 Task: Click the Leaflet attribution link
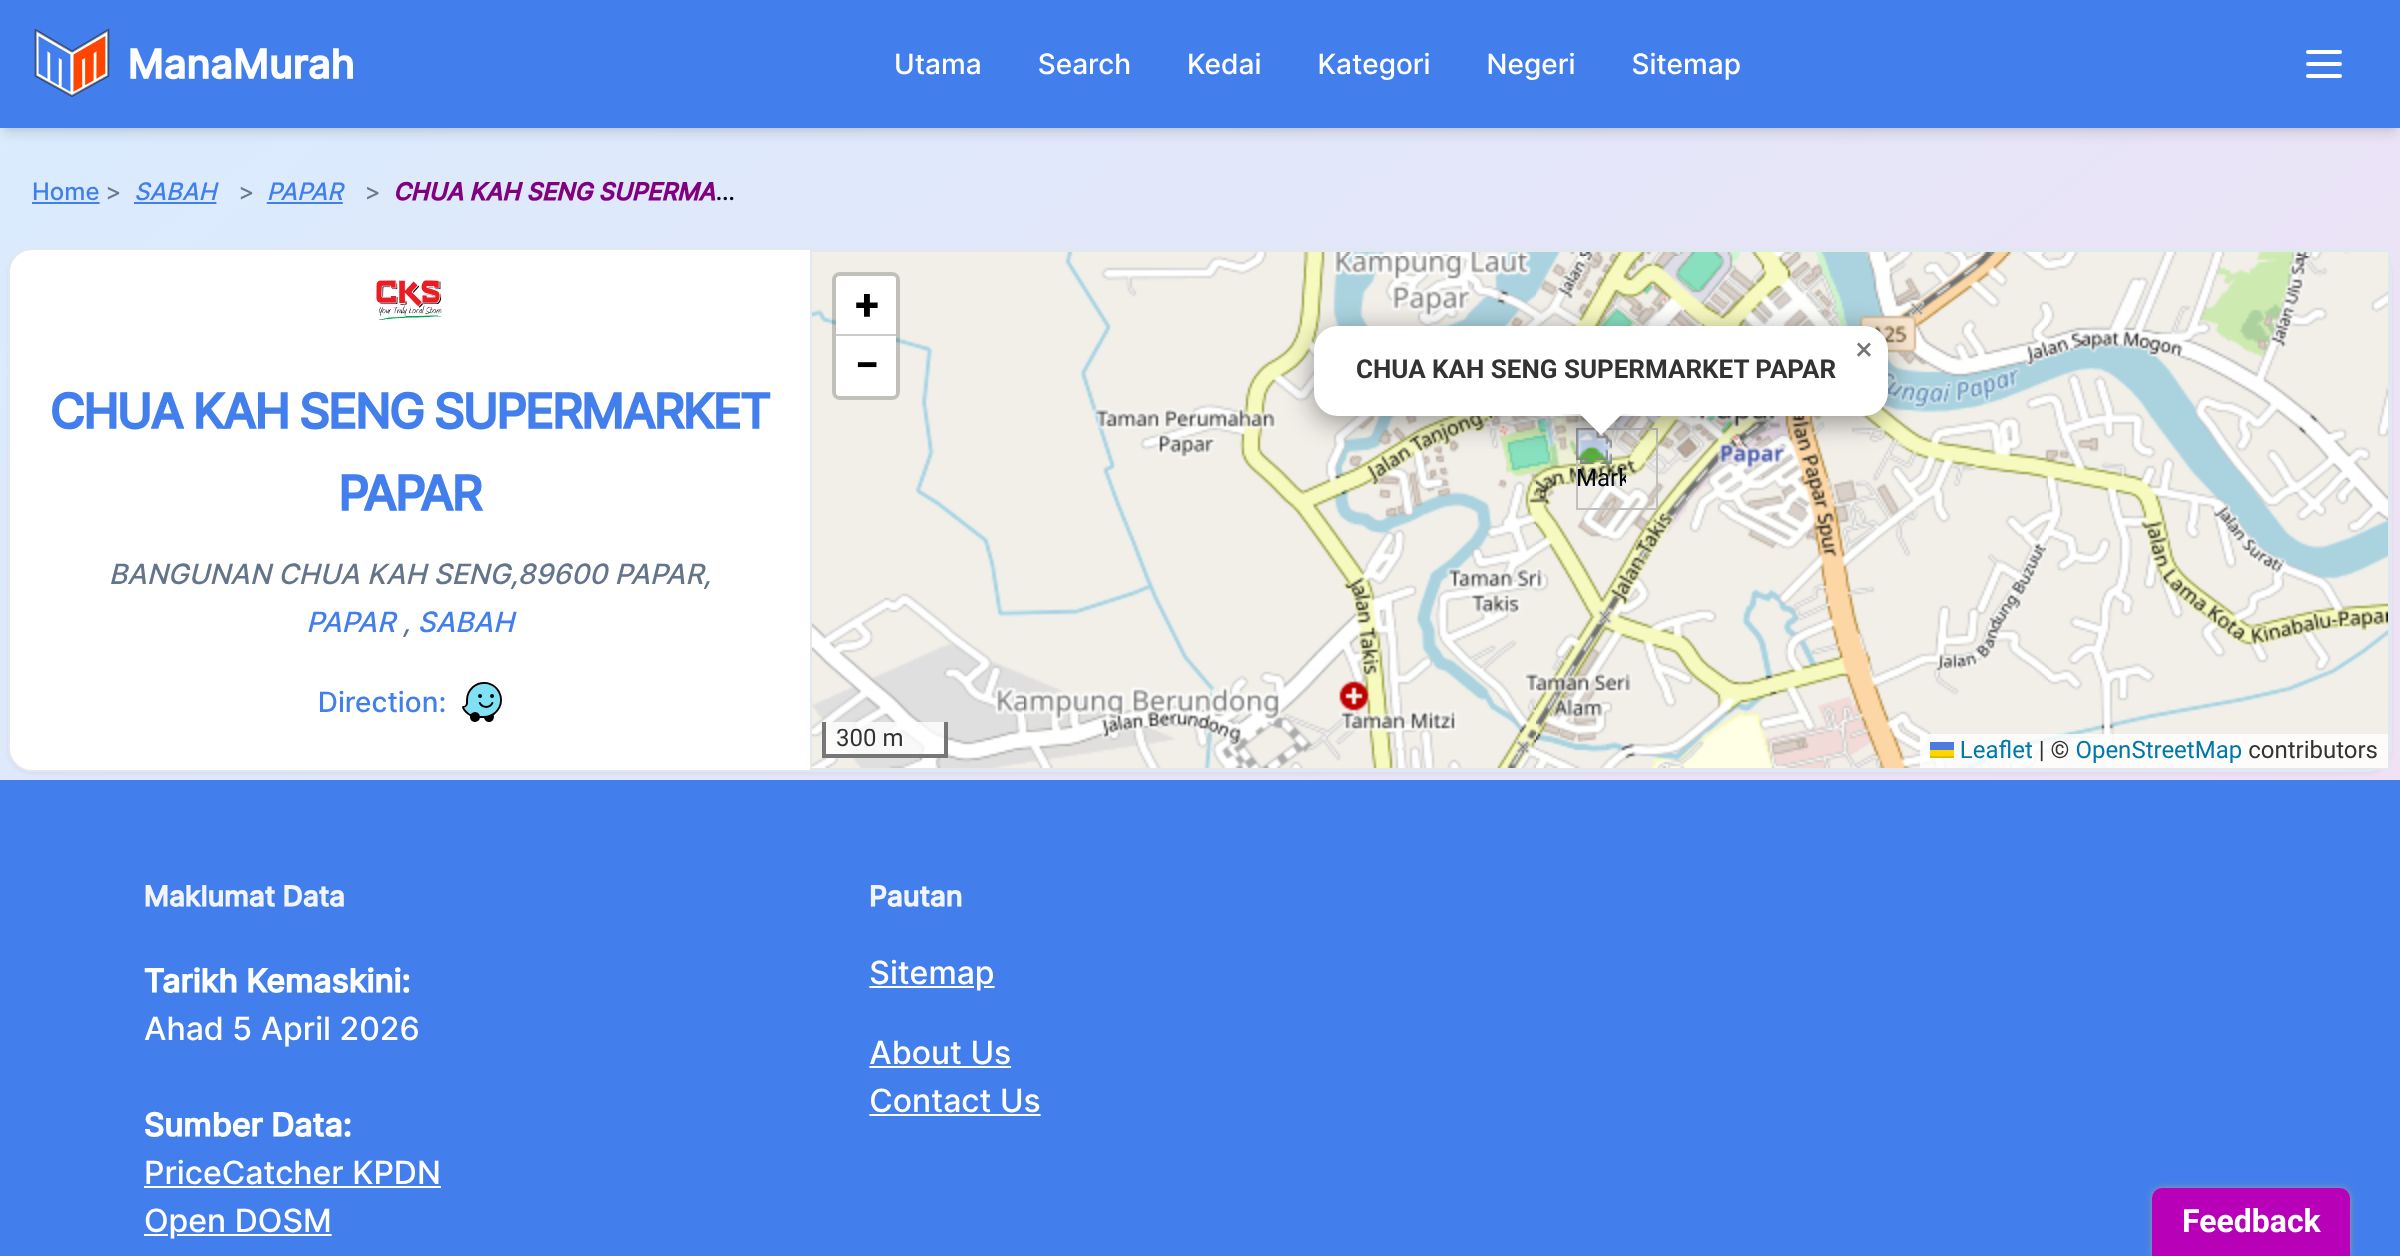[x=1995, y=750]
